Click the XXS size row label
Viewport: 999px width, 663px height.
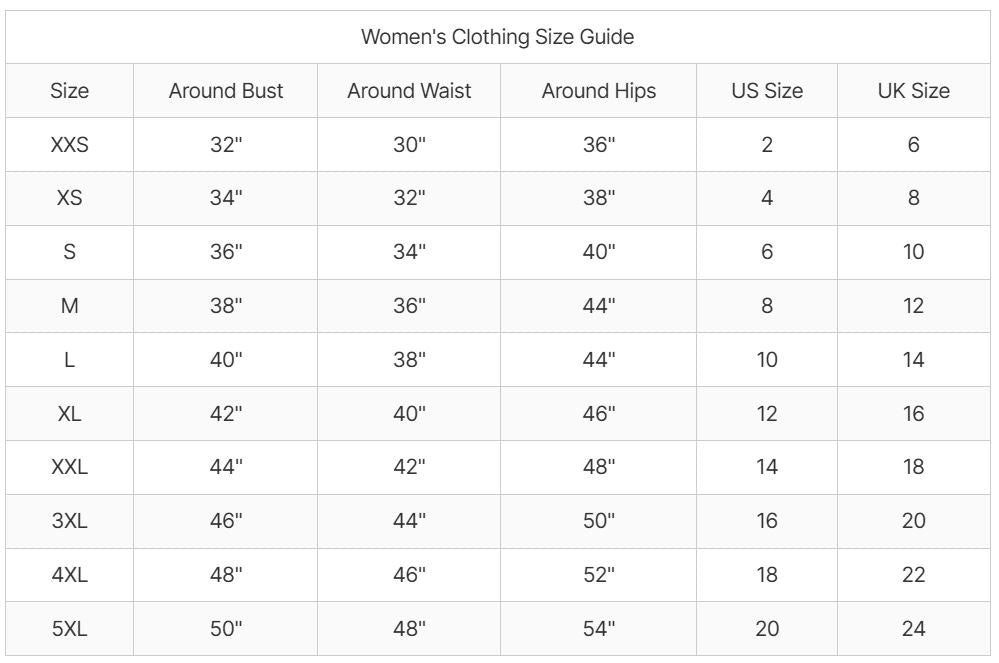pos(69,145)
